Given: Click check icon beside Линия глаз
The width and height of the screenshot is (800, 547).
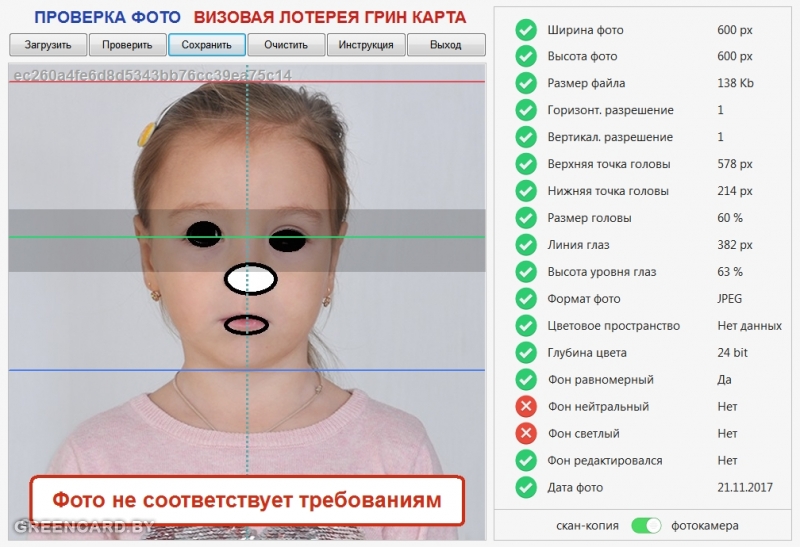Looking at the screenshot, I should 526,245.
